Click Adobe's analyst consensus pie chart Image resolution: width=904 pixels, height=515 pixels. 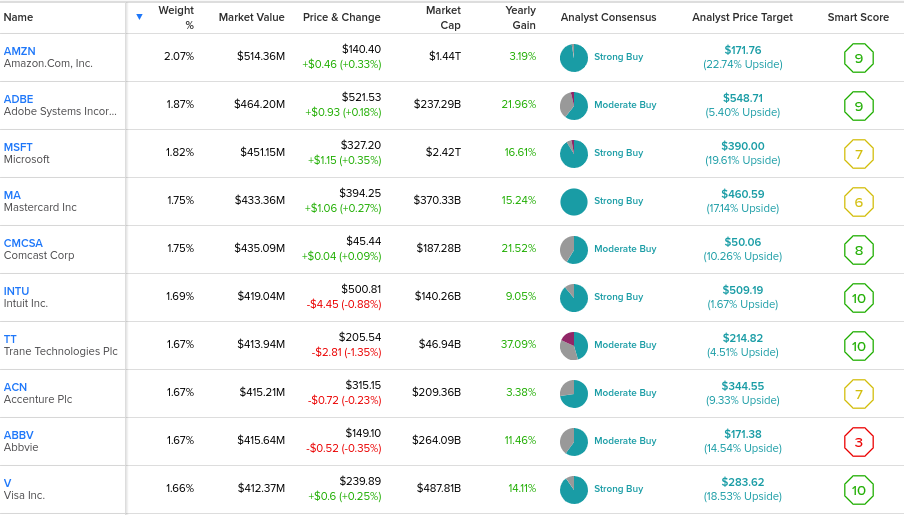point(574,106)
